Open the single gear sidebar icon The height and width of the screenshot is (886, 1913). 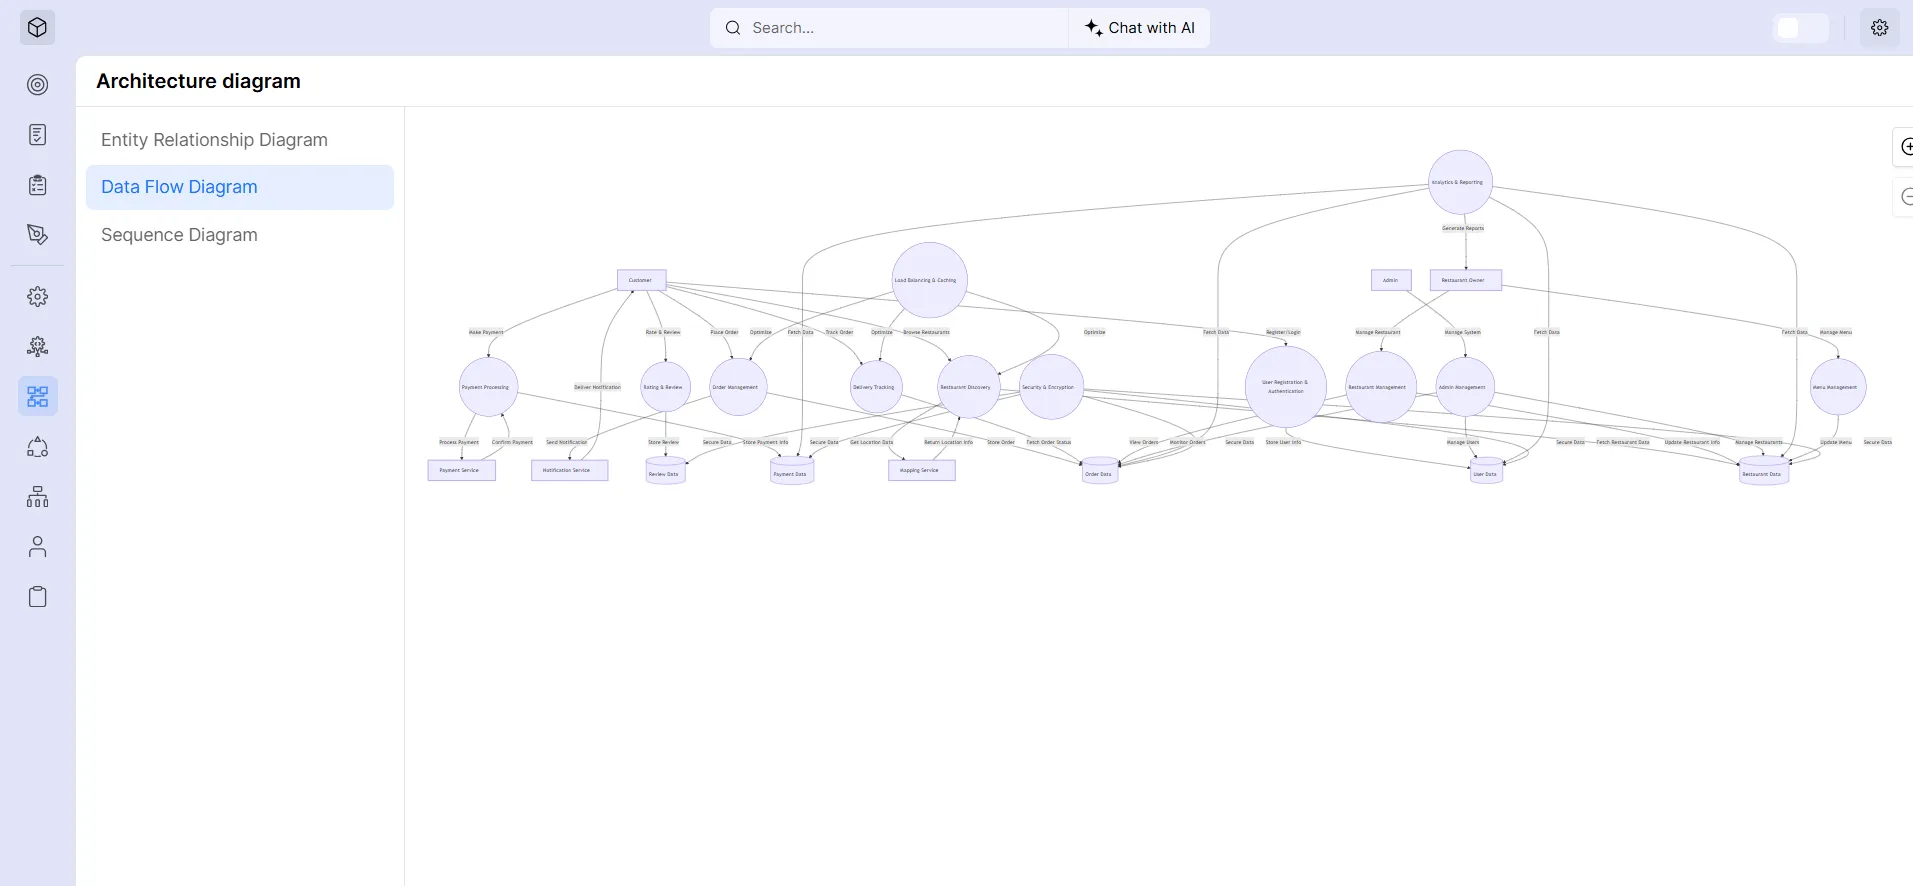tap(37, 297)
